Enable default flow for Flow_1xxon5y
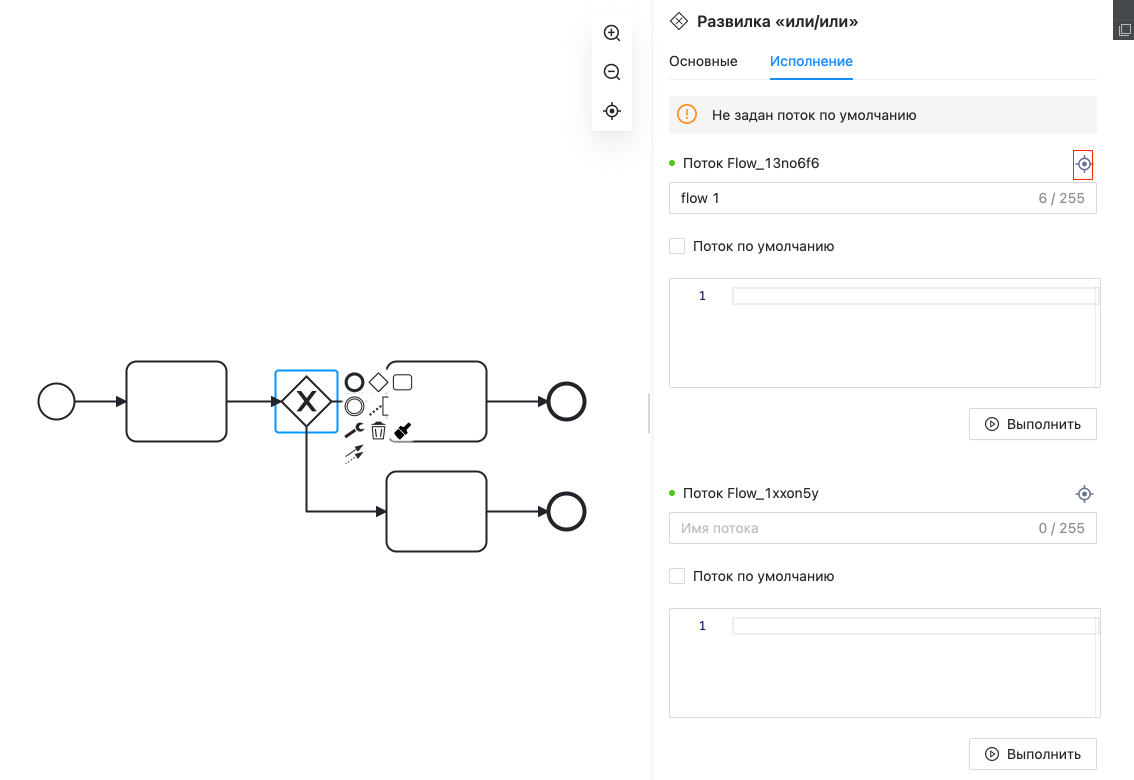This screenshot has width=1134, height=780. [677, 576]
